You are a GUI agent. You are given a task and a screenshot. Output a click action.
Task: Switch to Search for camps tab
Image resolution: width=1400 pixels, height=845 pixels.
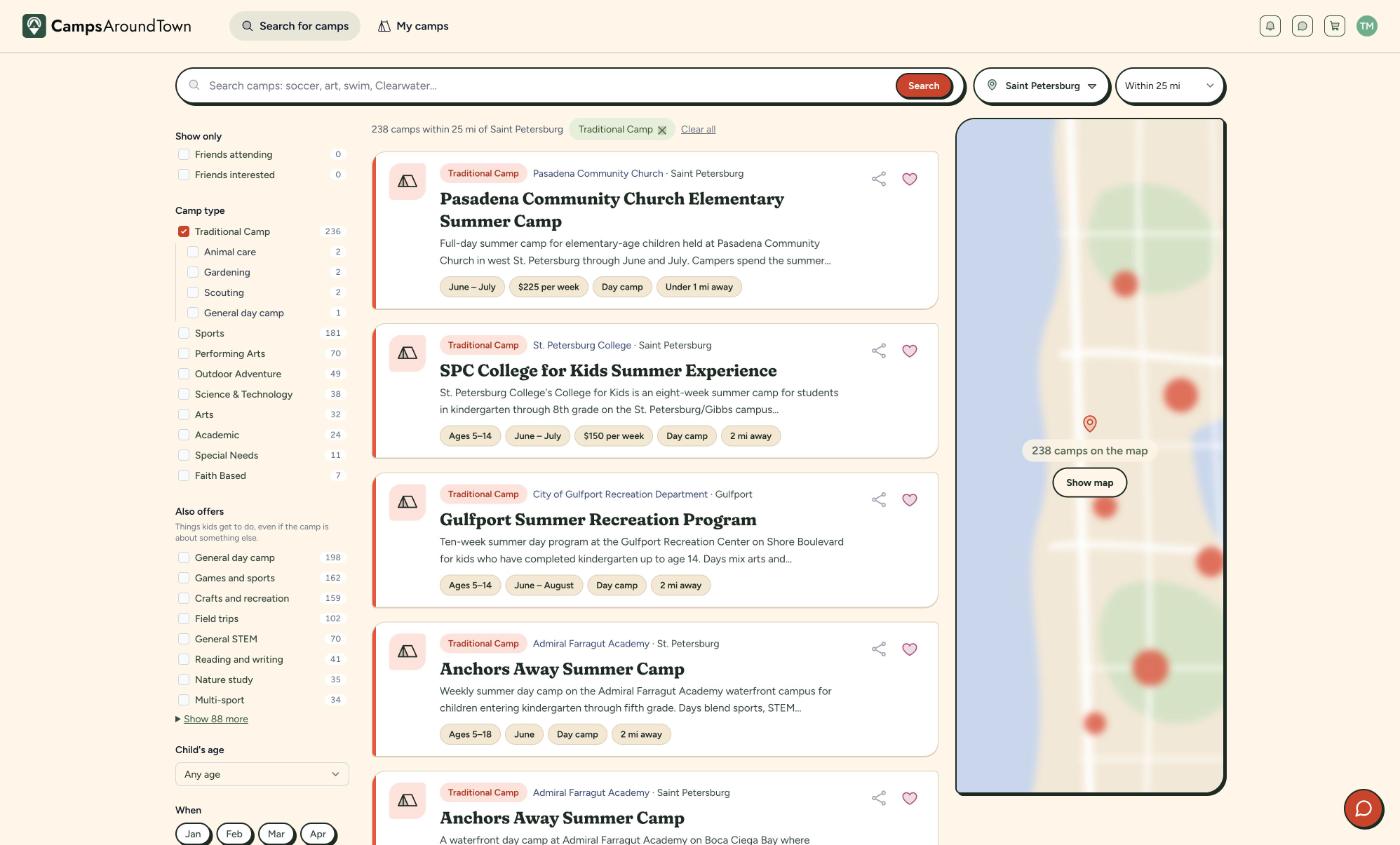tap(295, 26)
